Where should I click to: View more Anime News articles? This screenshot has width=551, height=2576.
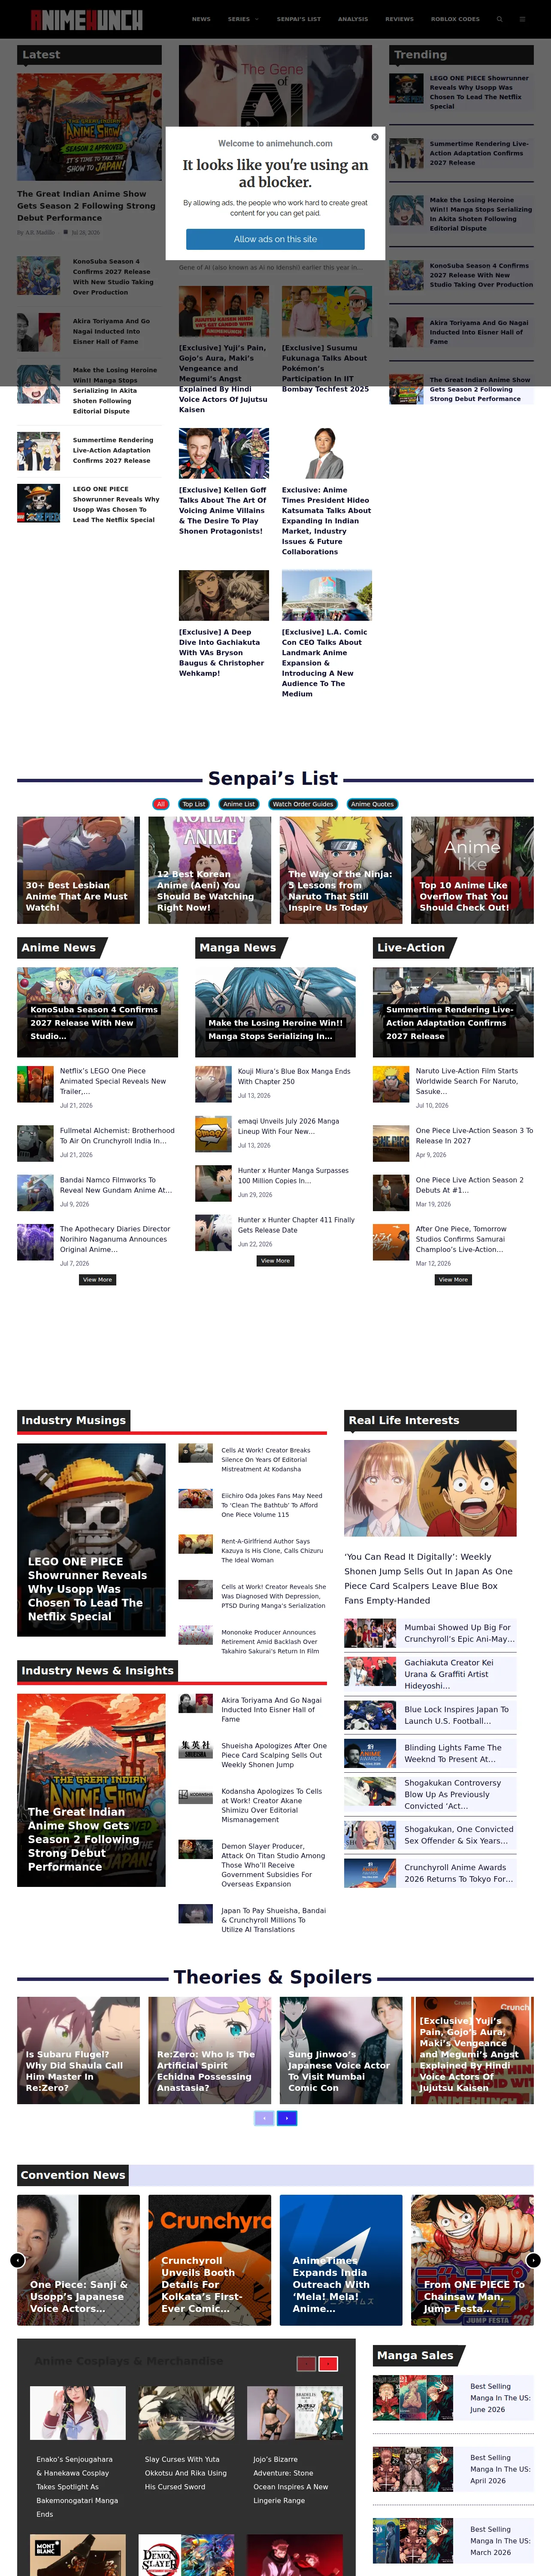(x=98, y=1280)
